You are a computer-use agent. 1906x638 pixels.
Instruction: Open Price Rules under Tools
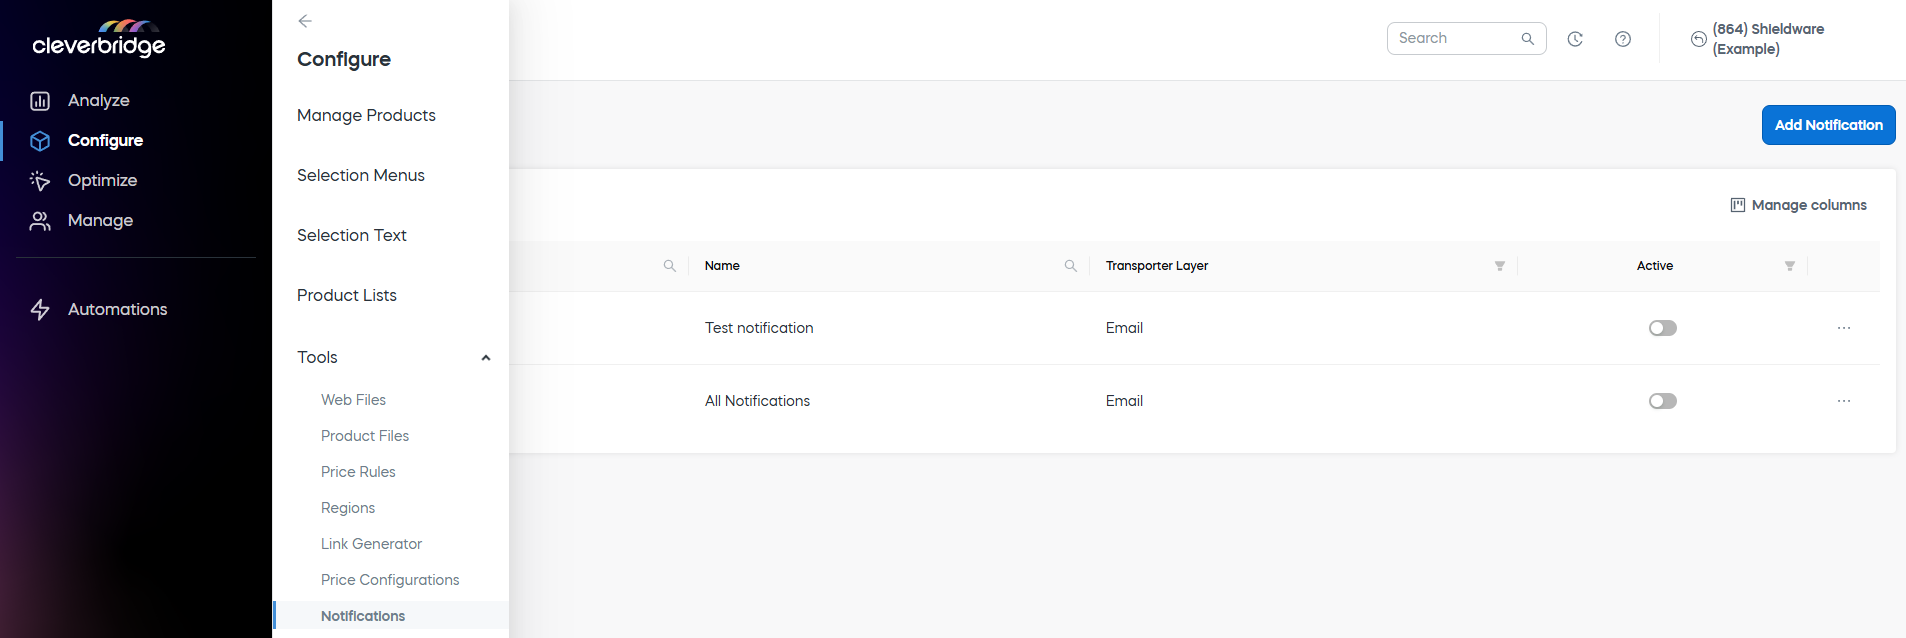(358, 472)
